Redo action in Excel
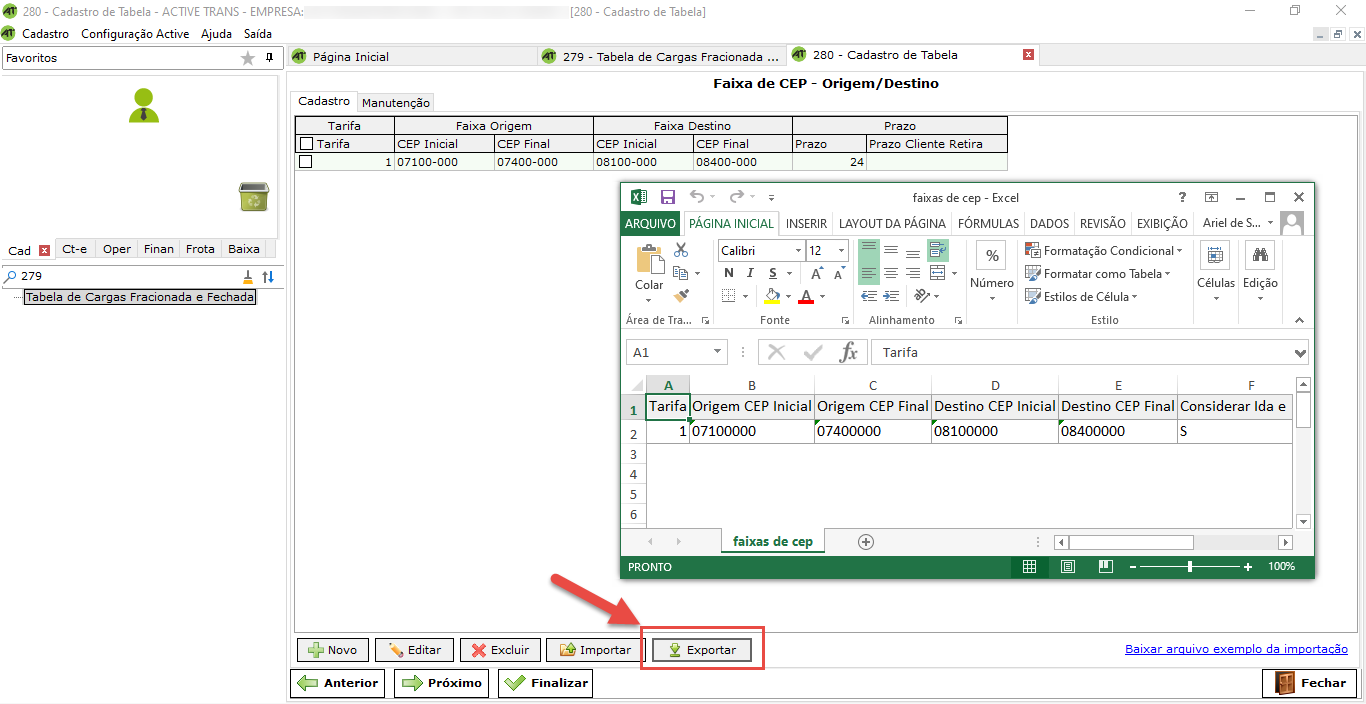The height and width of the screenshot is (704, 1366). coord(736,197)
